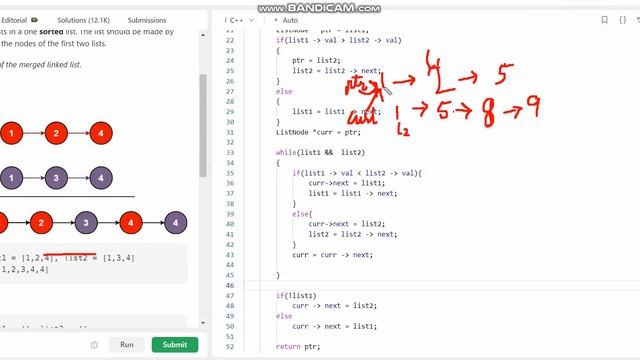Switch to the Editorial tab
640x360 pixels.
pos(14,20)
